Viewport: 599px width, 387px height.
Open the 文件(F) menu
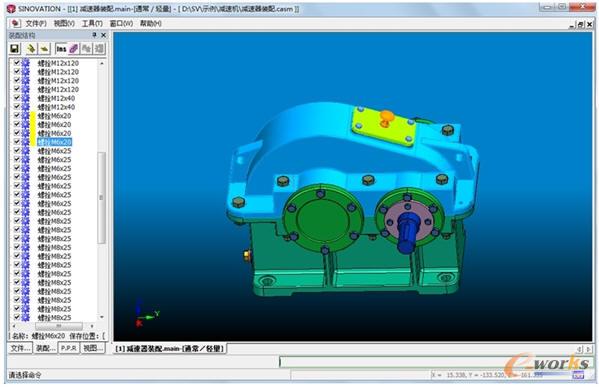click(36, 24)
